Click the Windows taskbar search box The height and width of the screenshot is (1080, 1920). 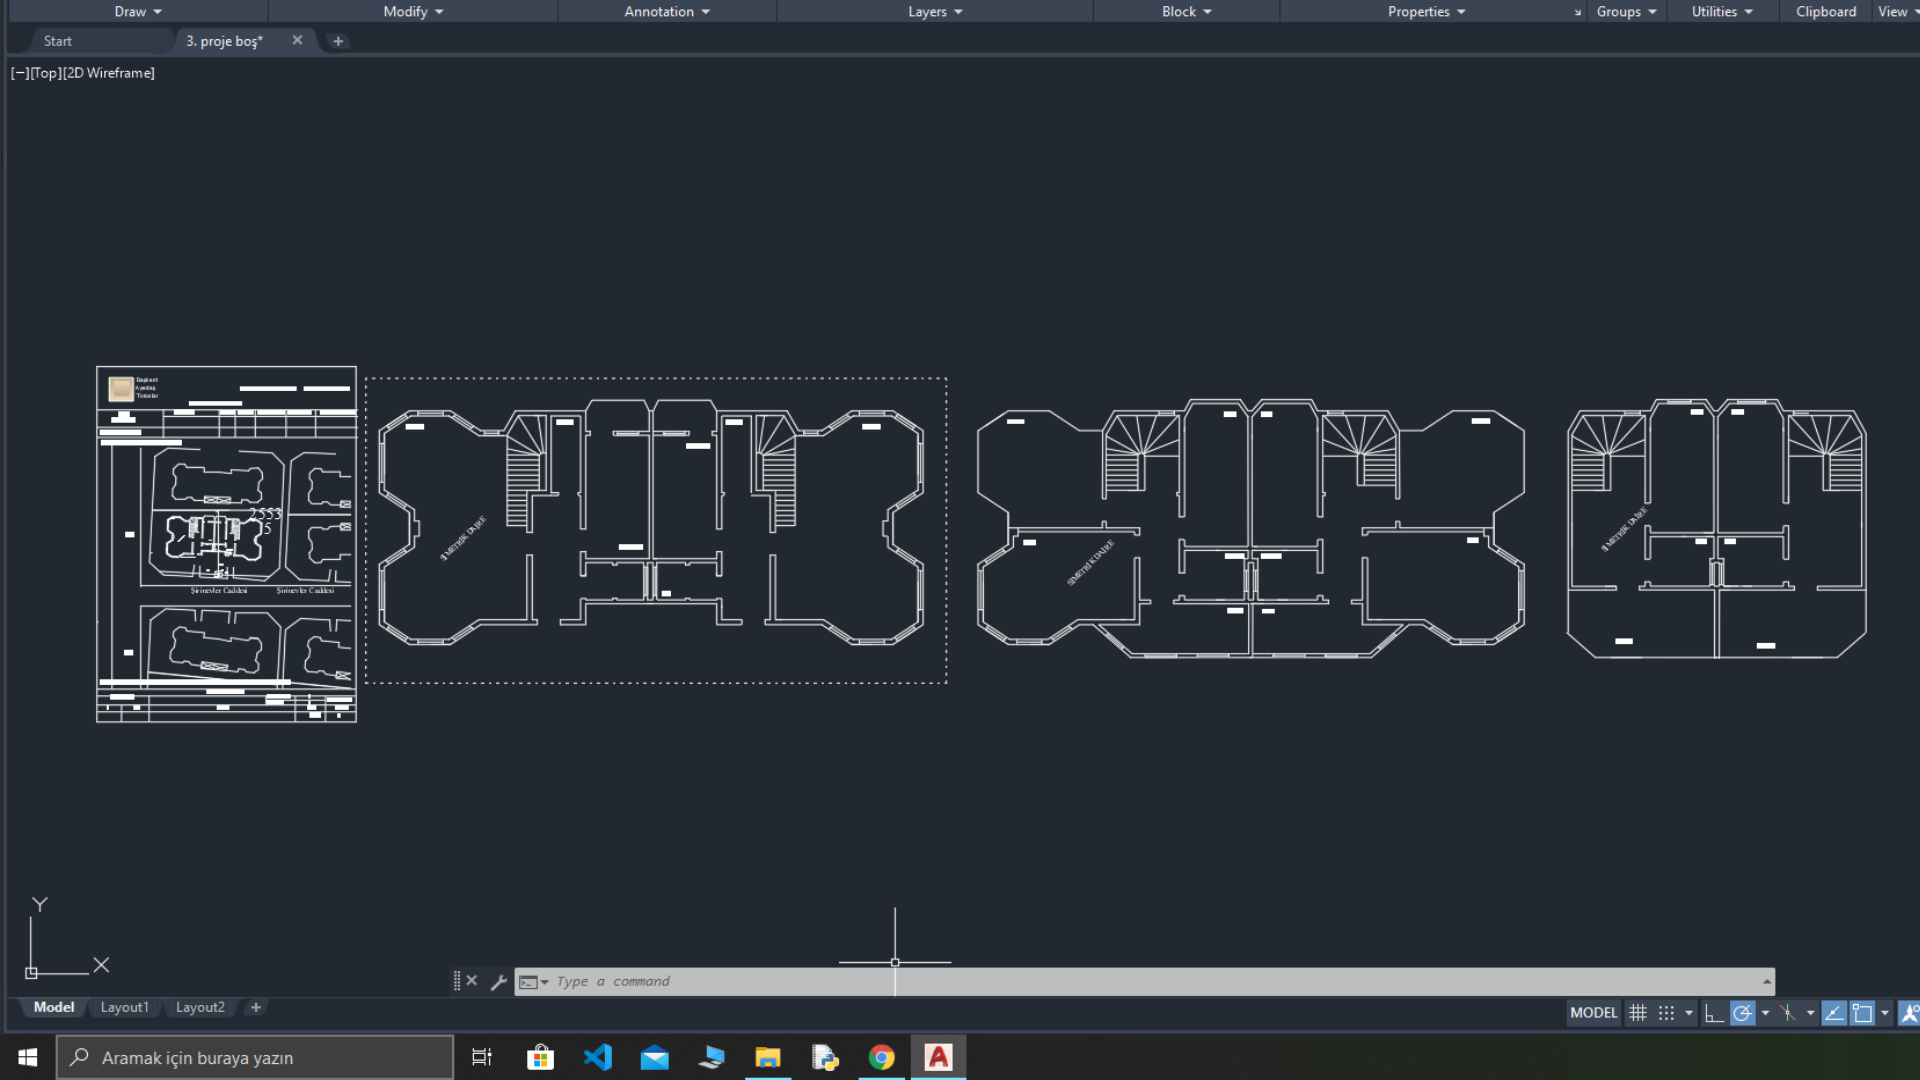point(255,1057)
